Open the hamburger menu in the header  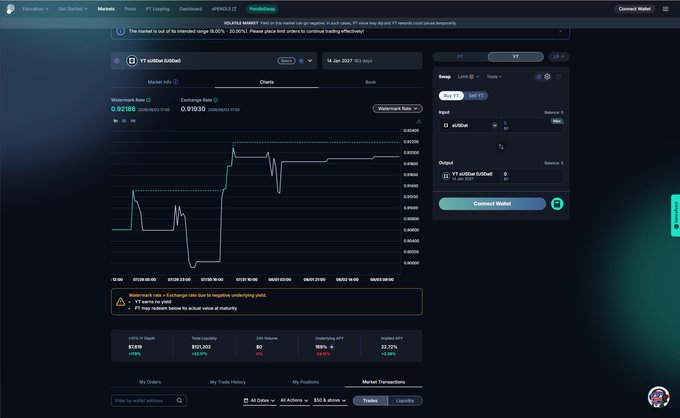[x=665, y=9]
